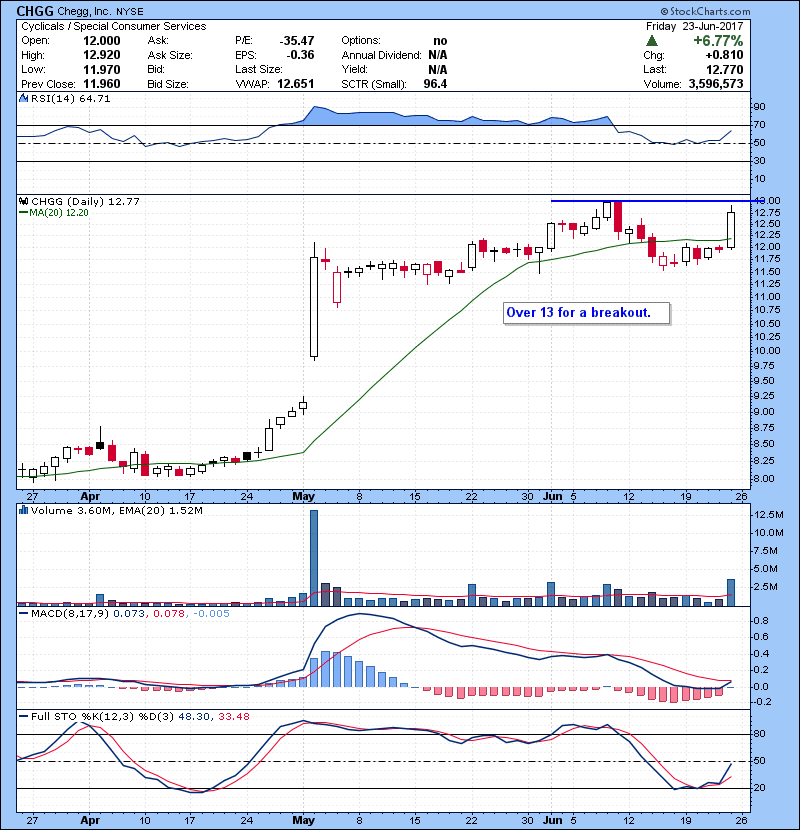Click the Prev Close value 11.960
The width and height of the screenshot is (800, 830).
point(102,84)
